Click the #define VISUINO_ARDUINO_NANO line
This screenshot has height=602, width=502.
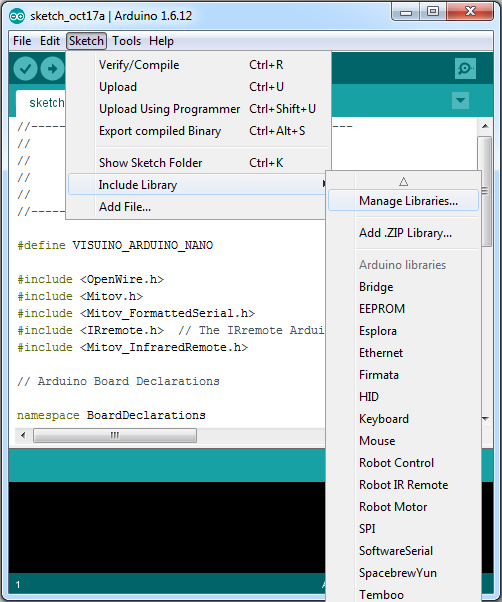point(115,245)
